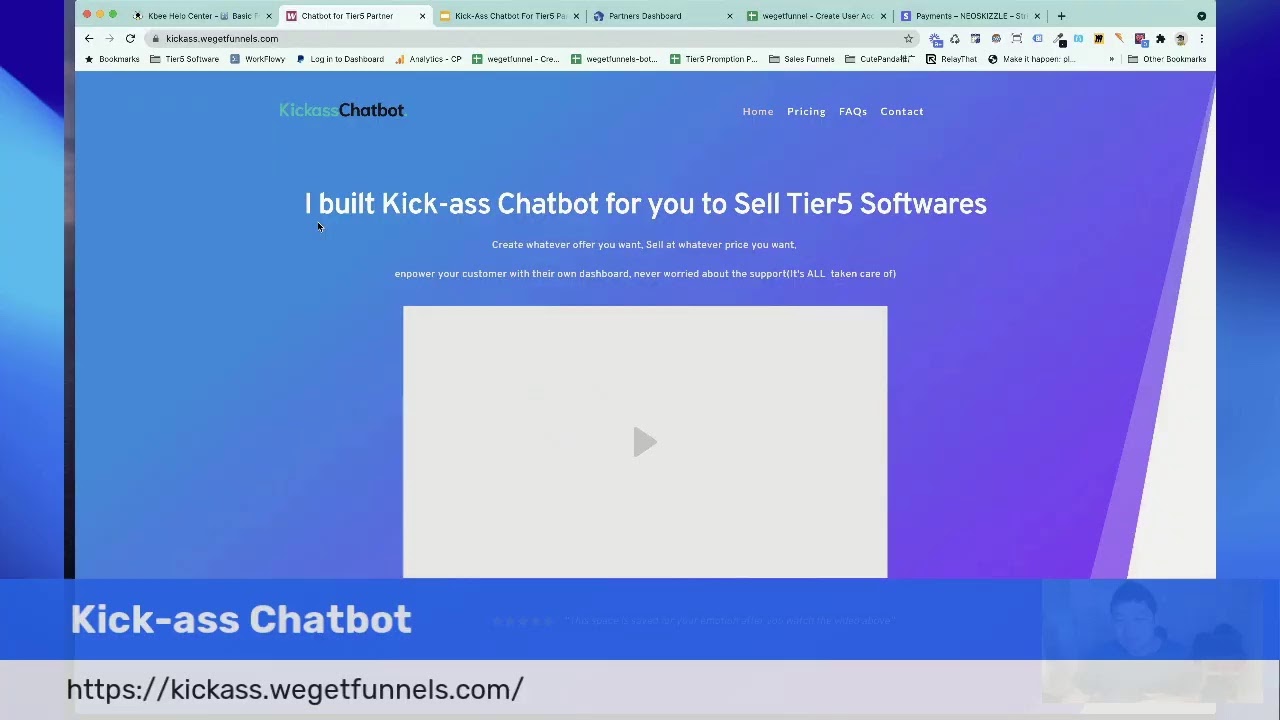Open the FAQs navigation link
The width and height of the screenshot is (1280, 720).
point(853,111)
